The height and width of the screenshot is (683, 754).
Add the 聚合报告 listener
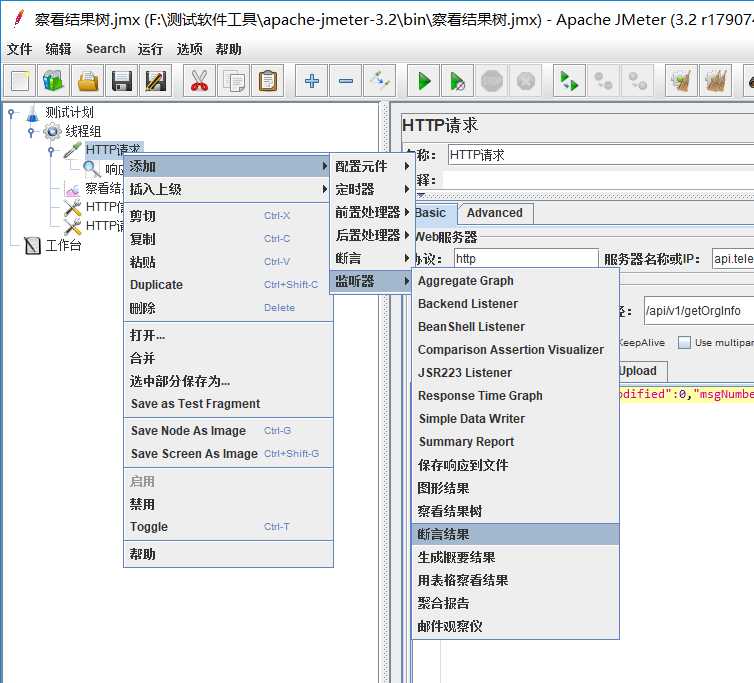click(515, 603)
